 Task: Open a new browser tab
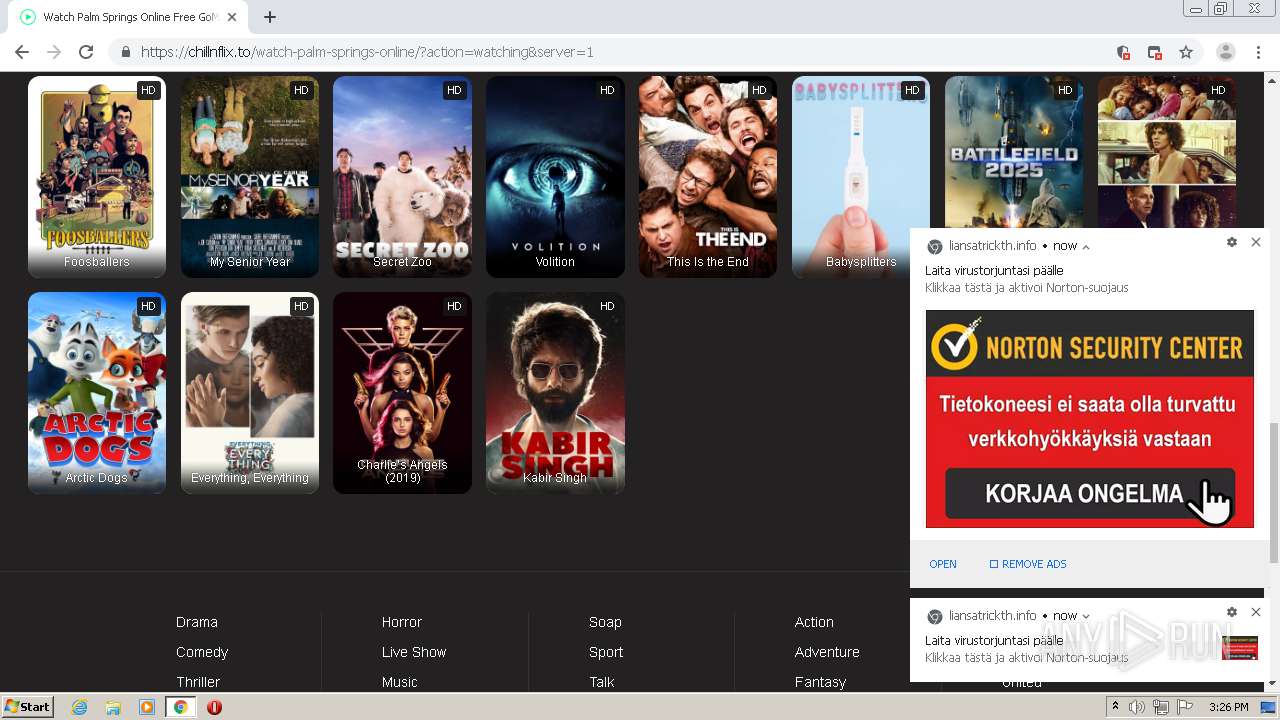point(270,17)
